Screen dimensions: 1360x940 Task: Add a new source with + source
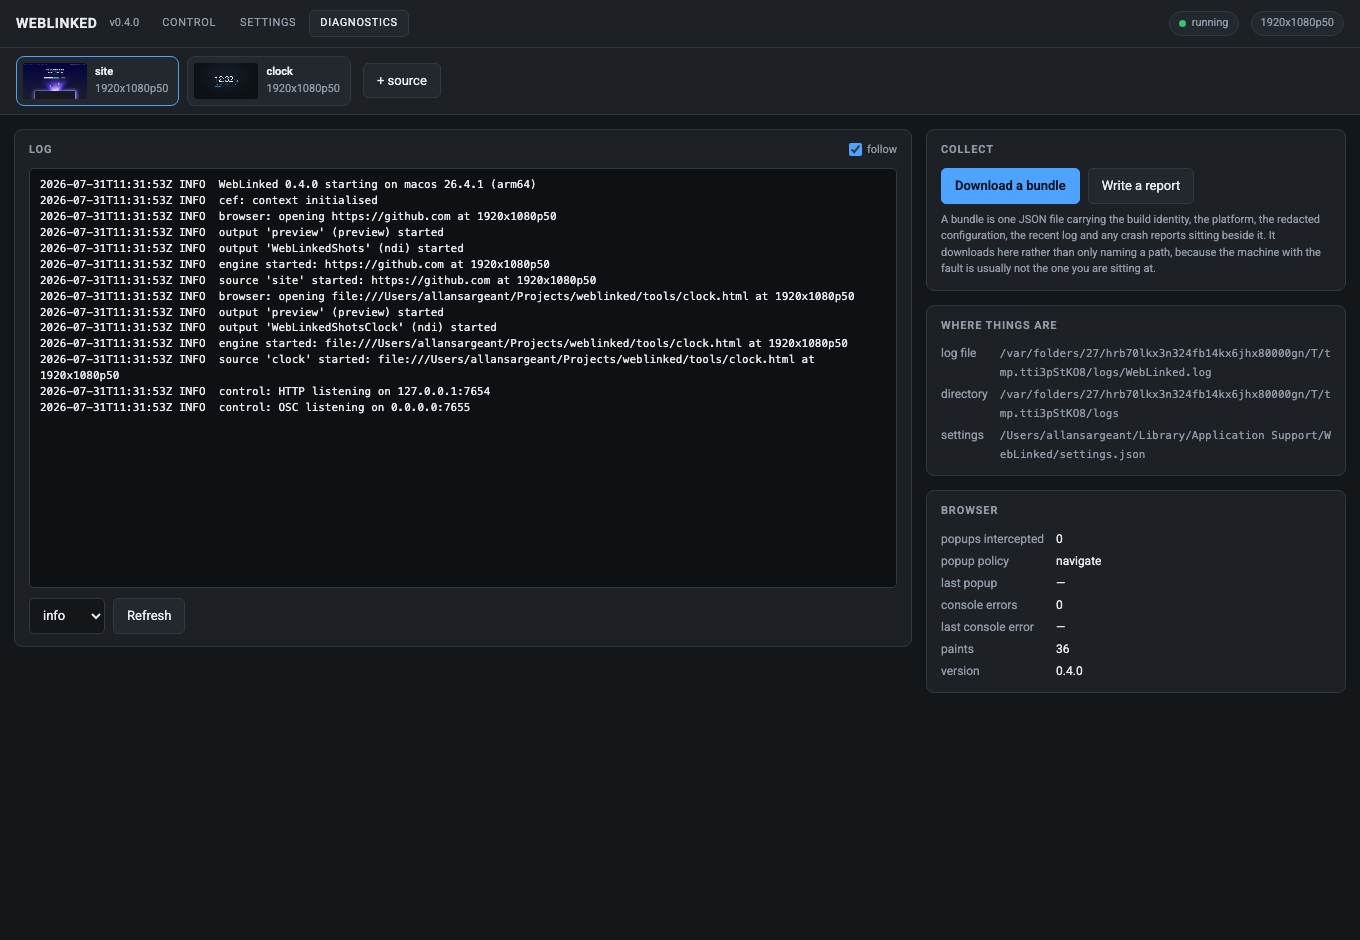point(401,81)
